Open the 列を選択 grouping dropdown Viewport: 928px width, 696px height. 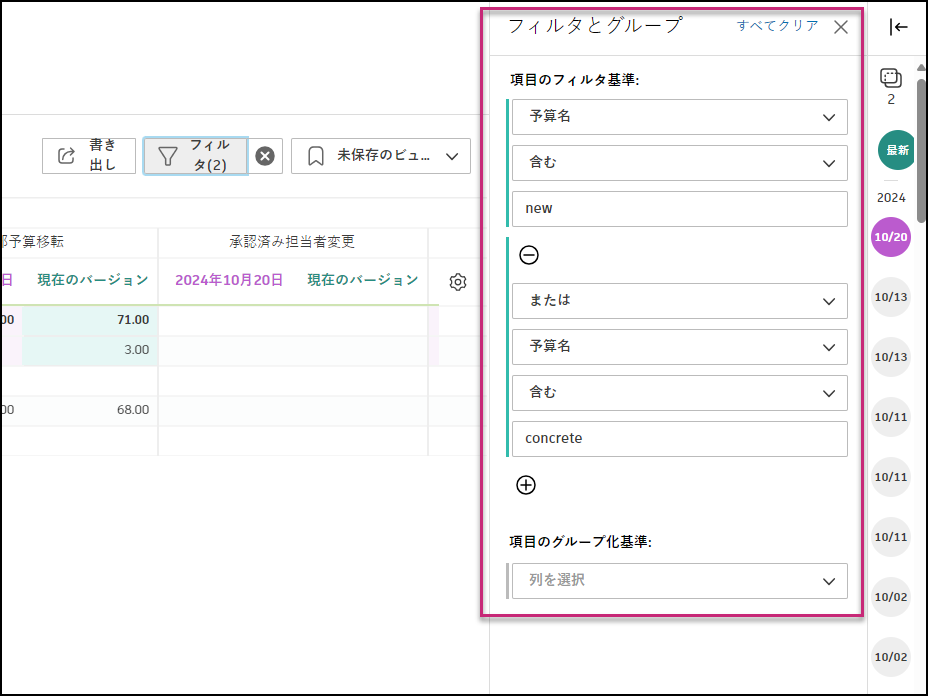point(678,581)
